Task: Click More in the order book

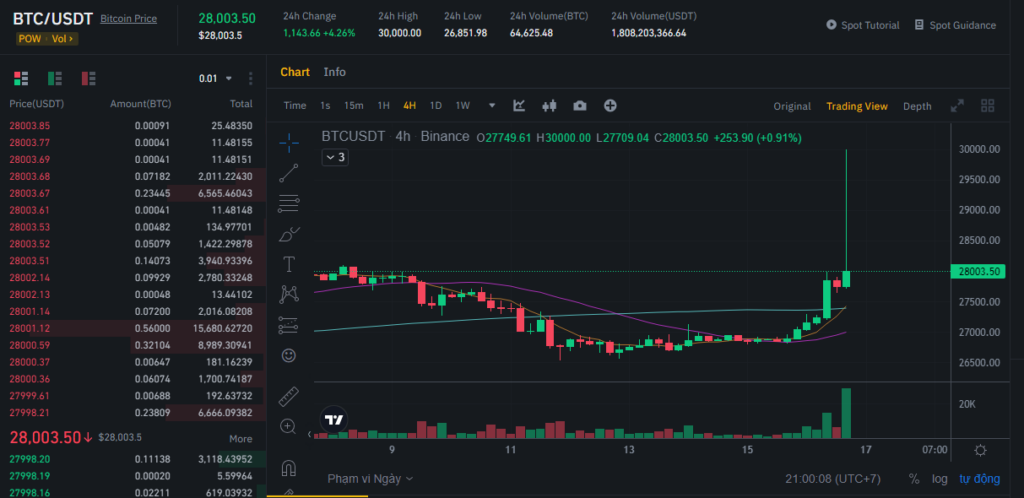Action: tap(240, 439)
